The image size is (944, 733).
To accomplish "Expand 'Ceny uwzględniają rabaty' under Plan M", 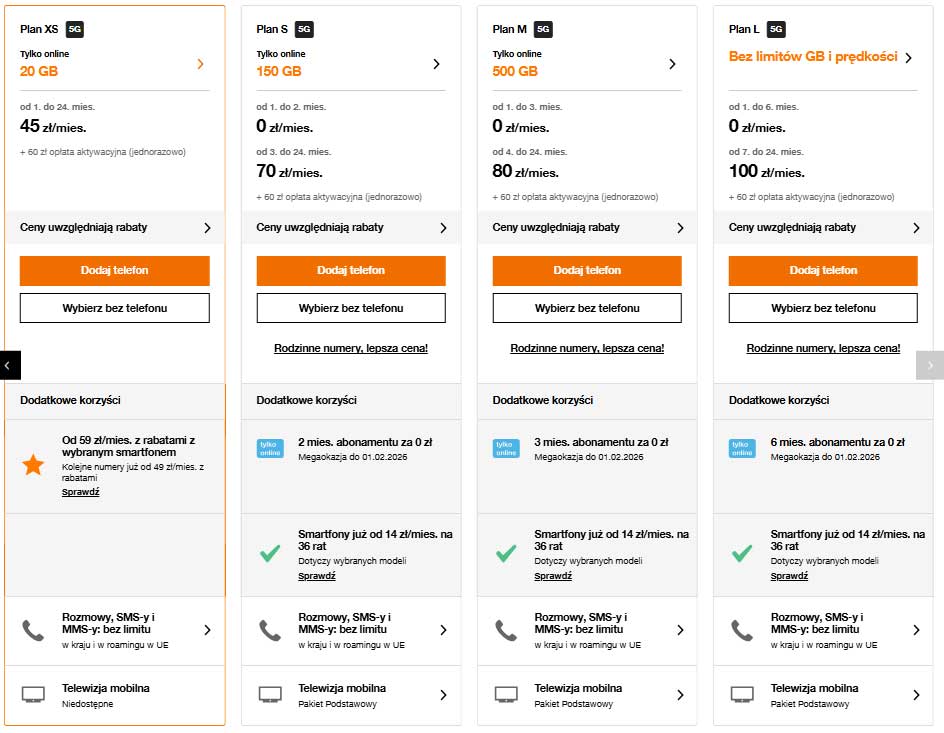I will [586, 227].
